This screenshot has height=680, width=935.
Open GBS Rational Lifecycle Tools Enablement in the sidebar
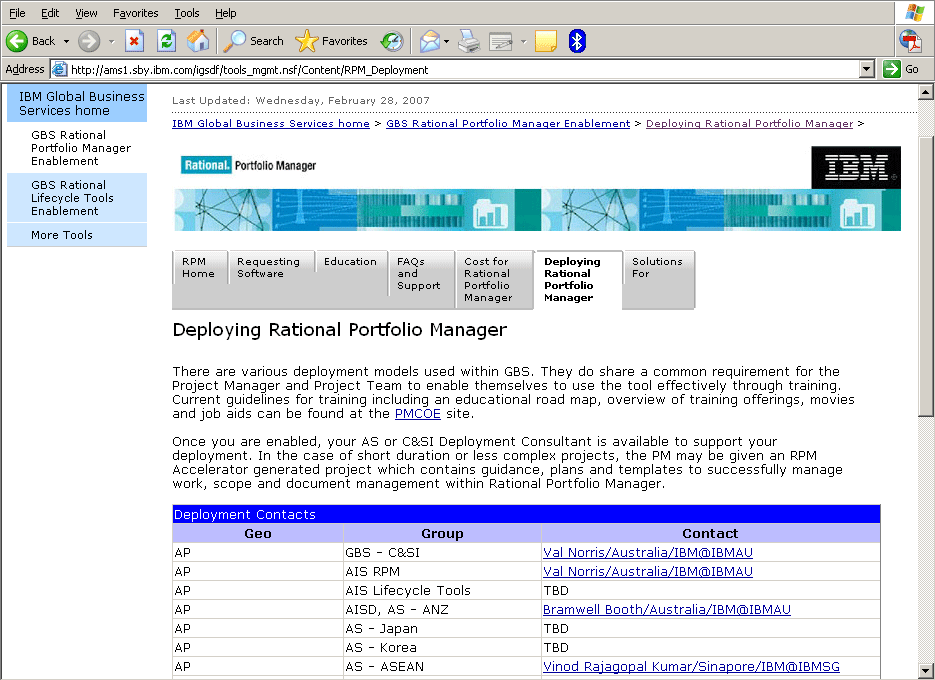[77, 198]
